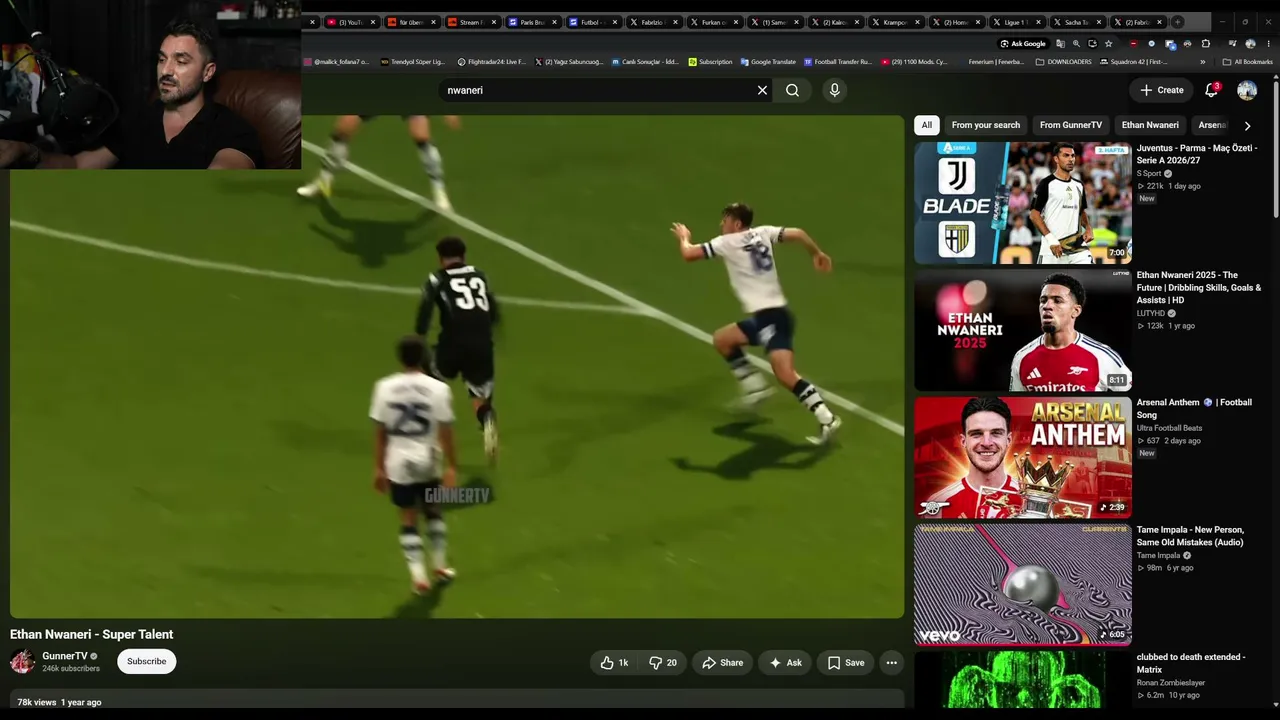Open the Juventus - Parma thumbnail
The height and width of the screenshot is (720, 1280).
(x=1023, y=203)
